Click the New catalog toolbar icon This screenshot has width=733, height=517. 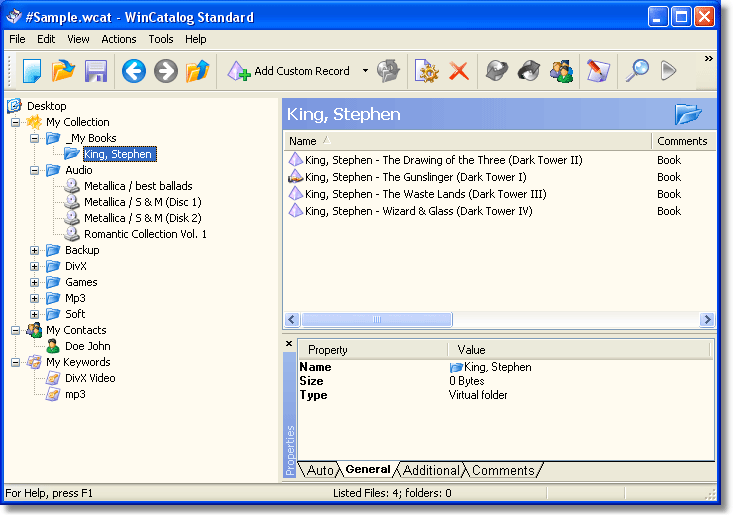point(32,71)
